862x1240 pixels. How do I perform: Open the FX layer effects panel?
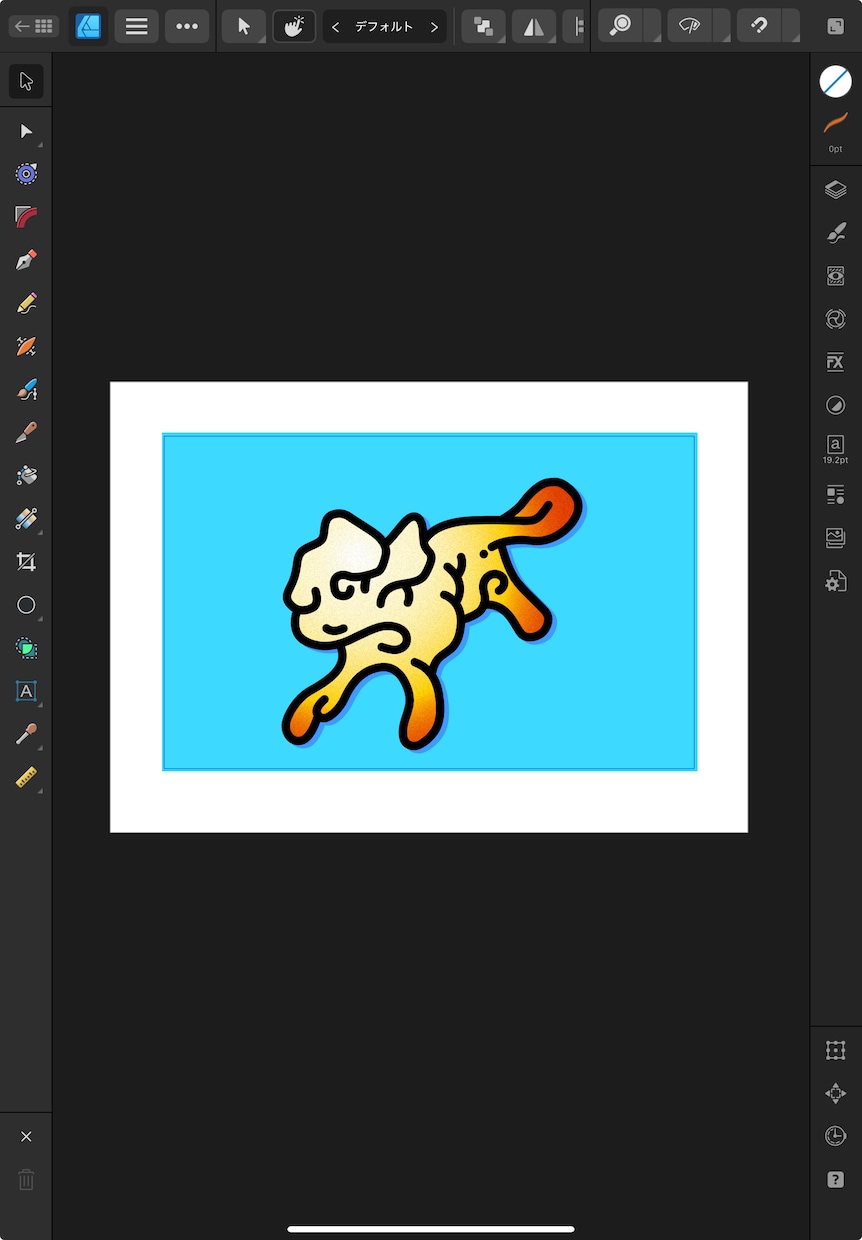coord(836,362)
